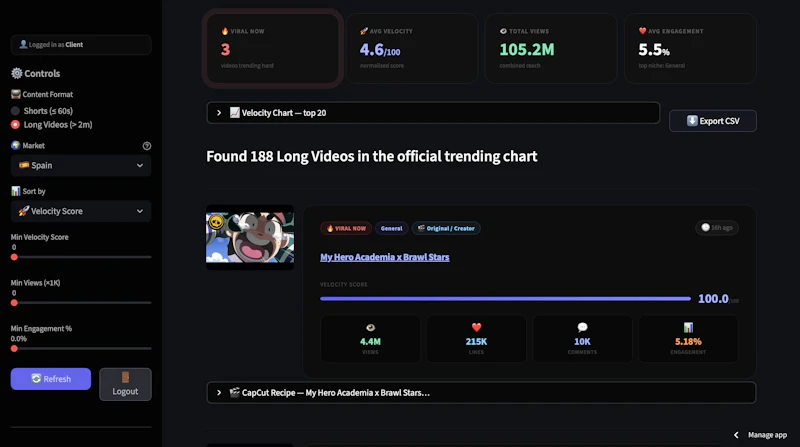The width and height of the screenshot is (800, 447).
Task: Click the Manage app button
Action: [767, 435]
